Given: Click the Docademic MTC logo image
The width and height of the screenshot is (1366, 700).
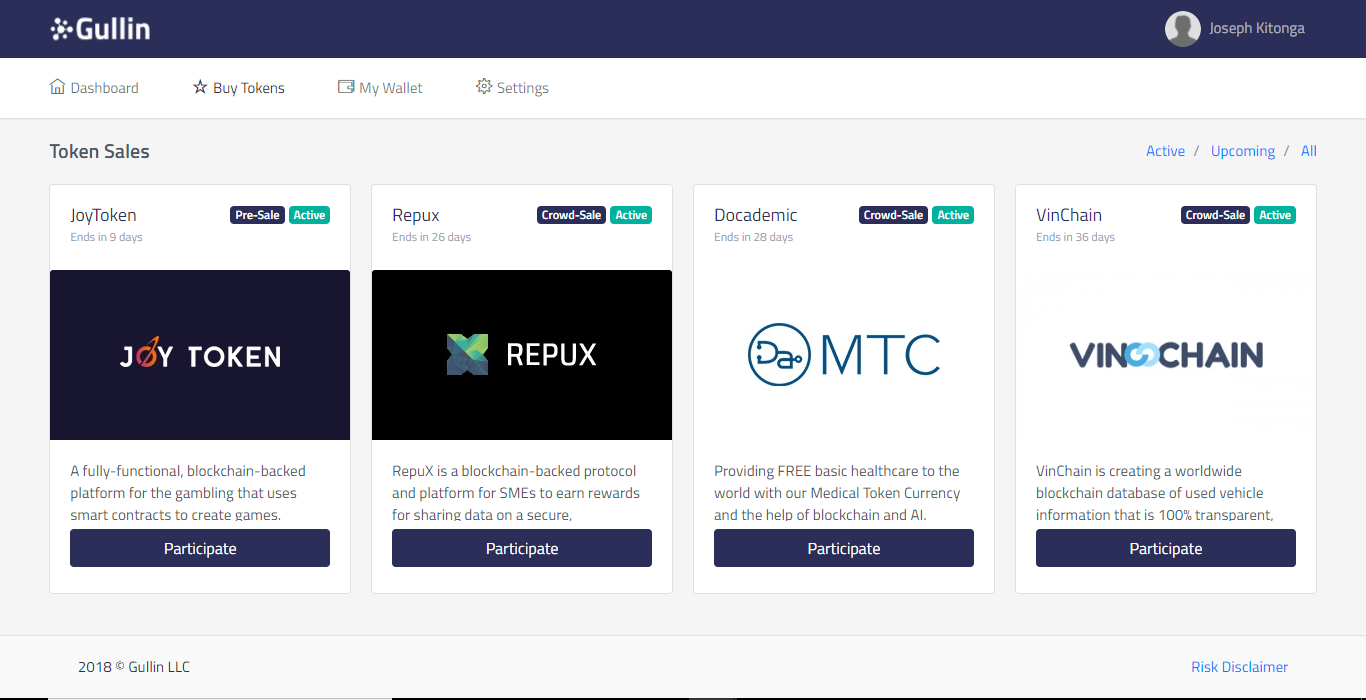Looking at the screenshot, I should point(844,355).
